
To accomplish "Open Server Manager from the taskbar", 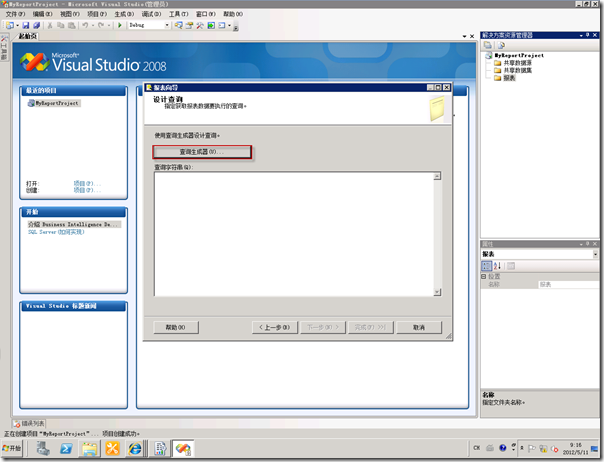I will coord(43,449).
